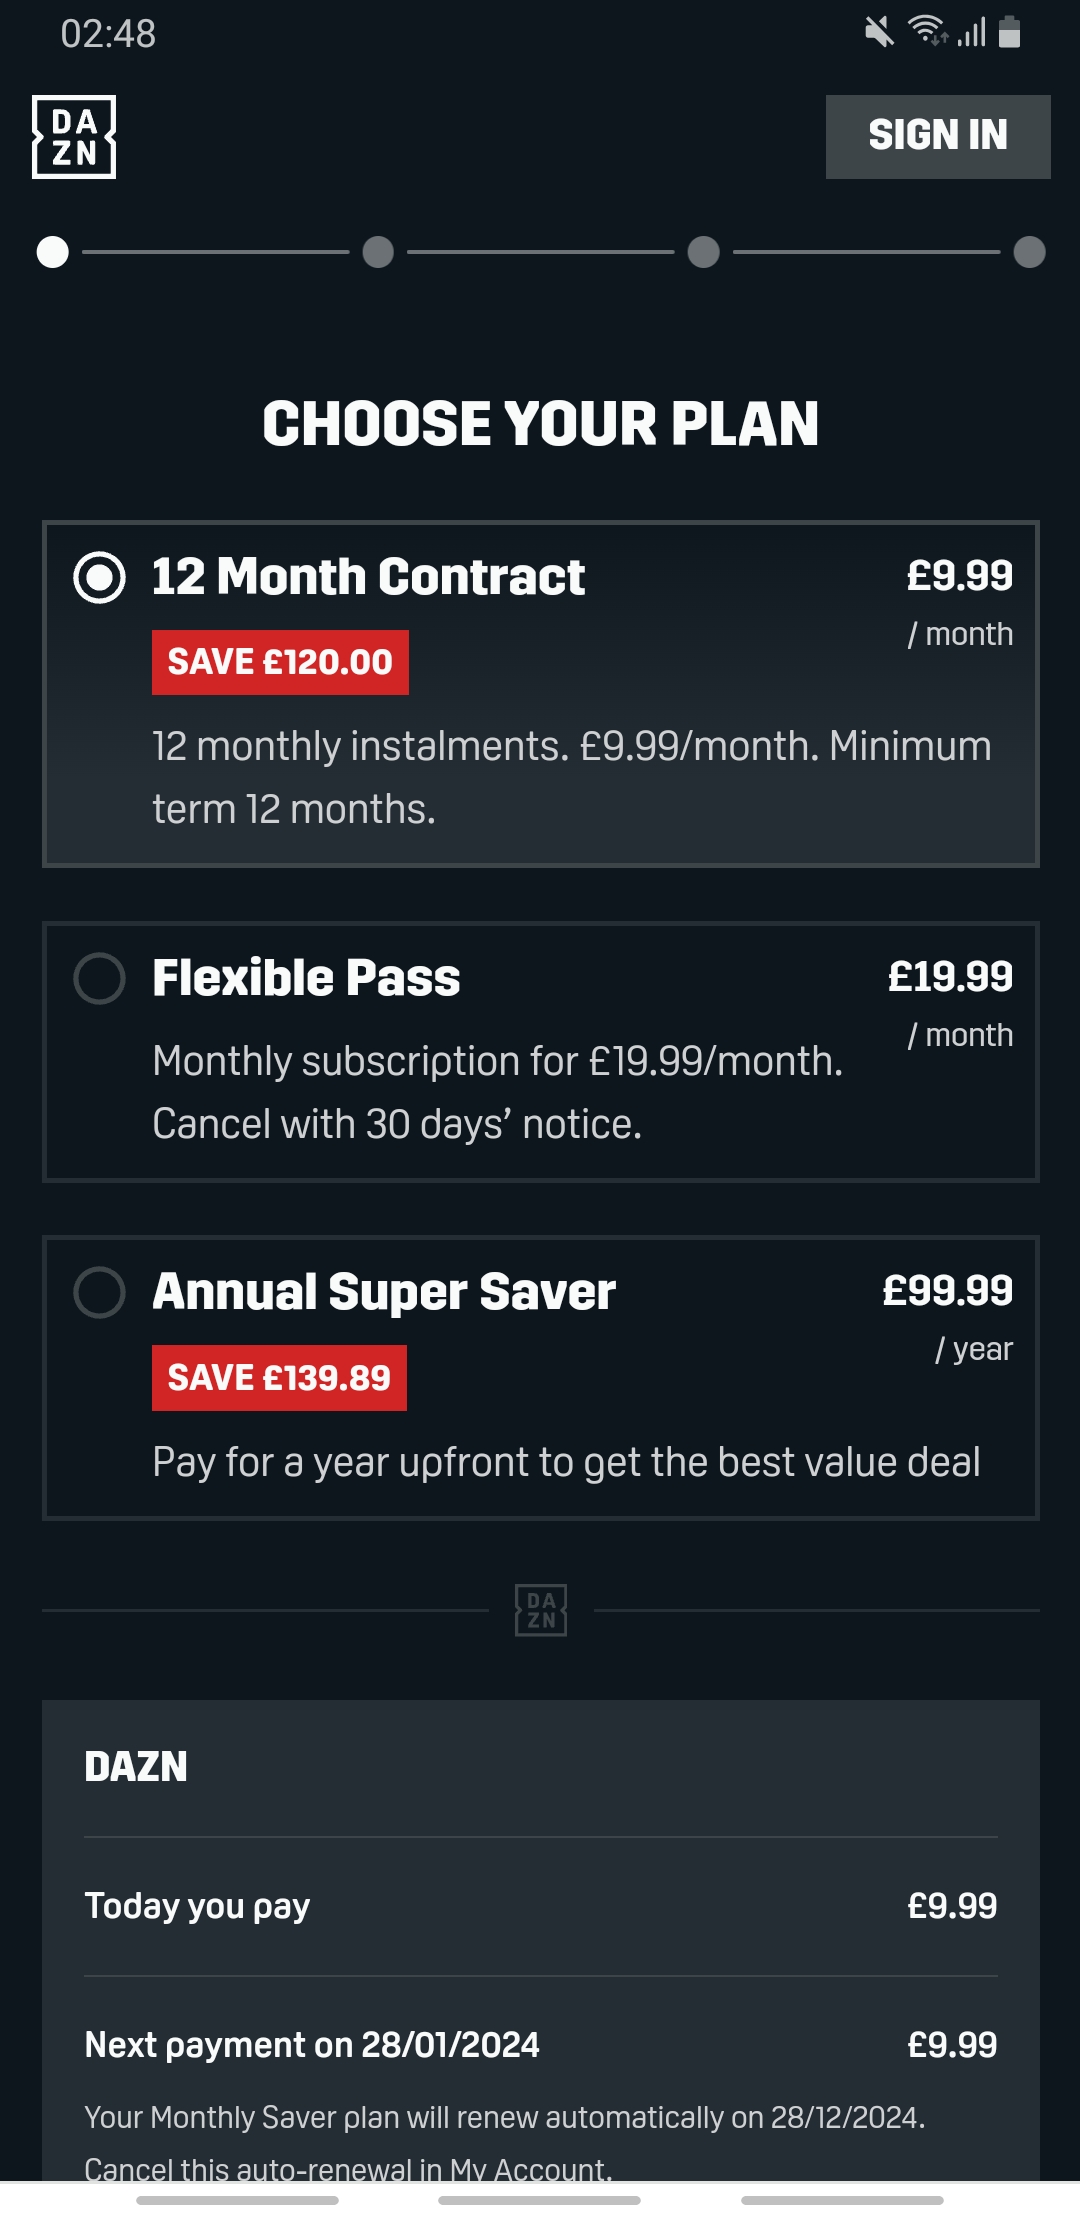Tap the Wi-Fi status icon

coord(927,31)
